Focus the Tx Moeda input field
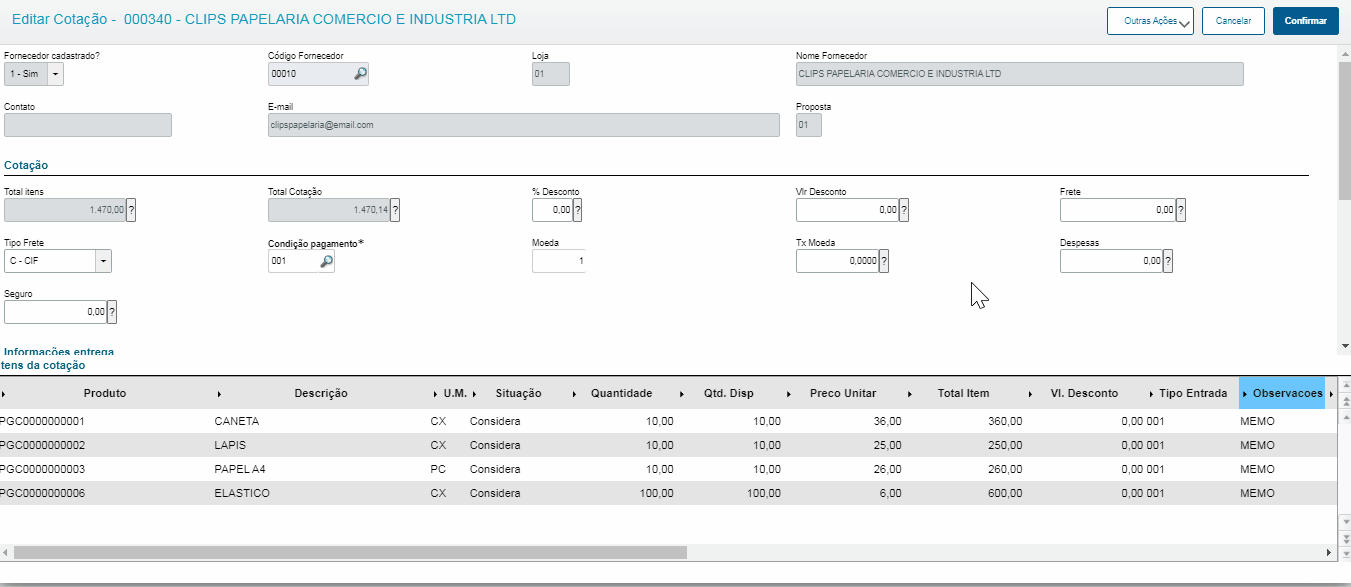Image resolution: width=1351 pixels, height=587 pixels. tap(838, 261)
